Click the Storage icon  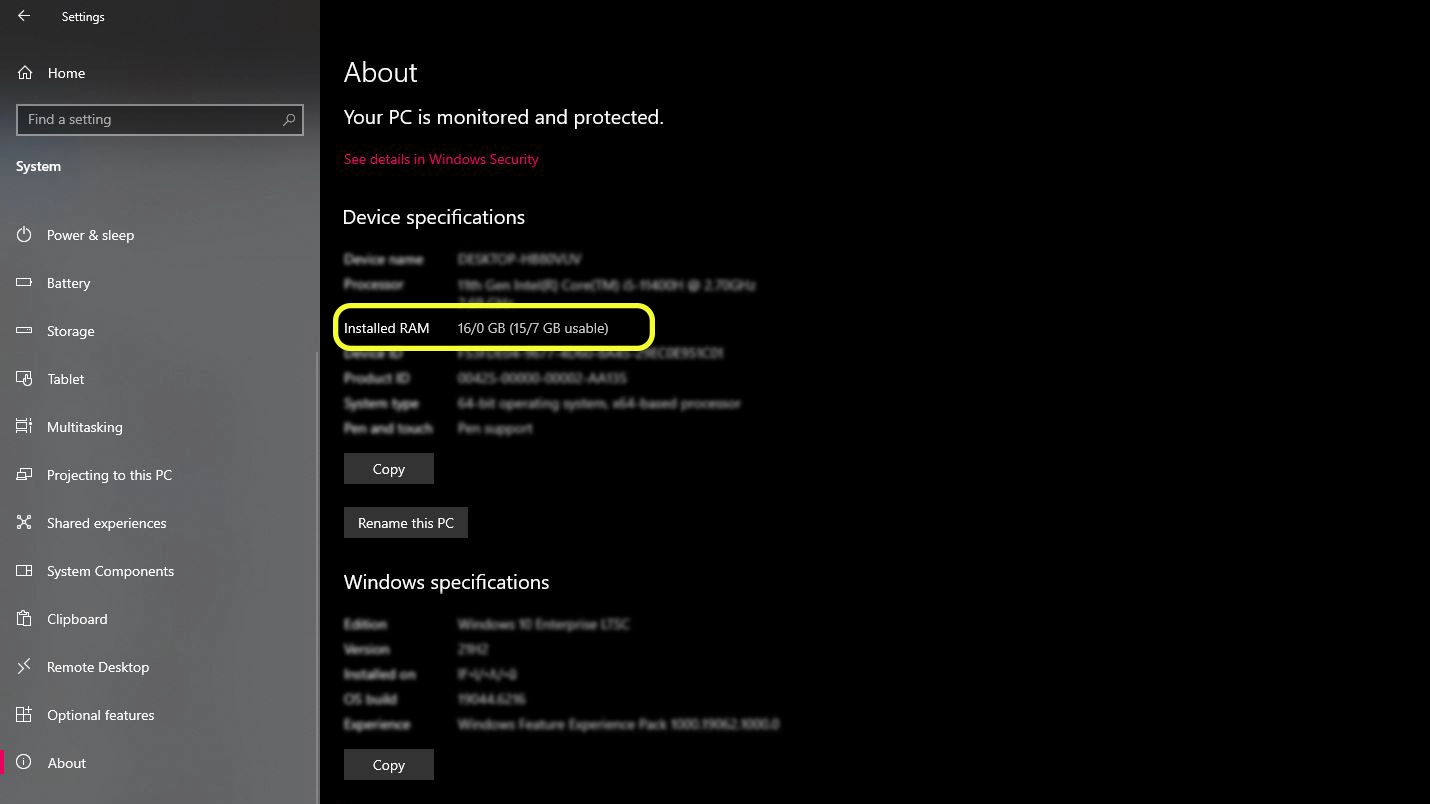tap(25, 331)
